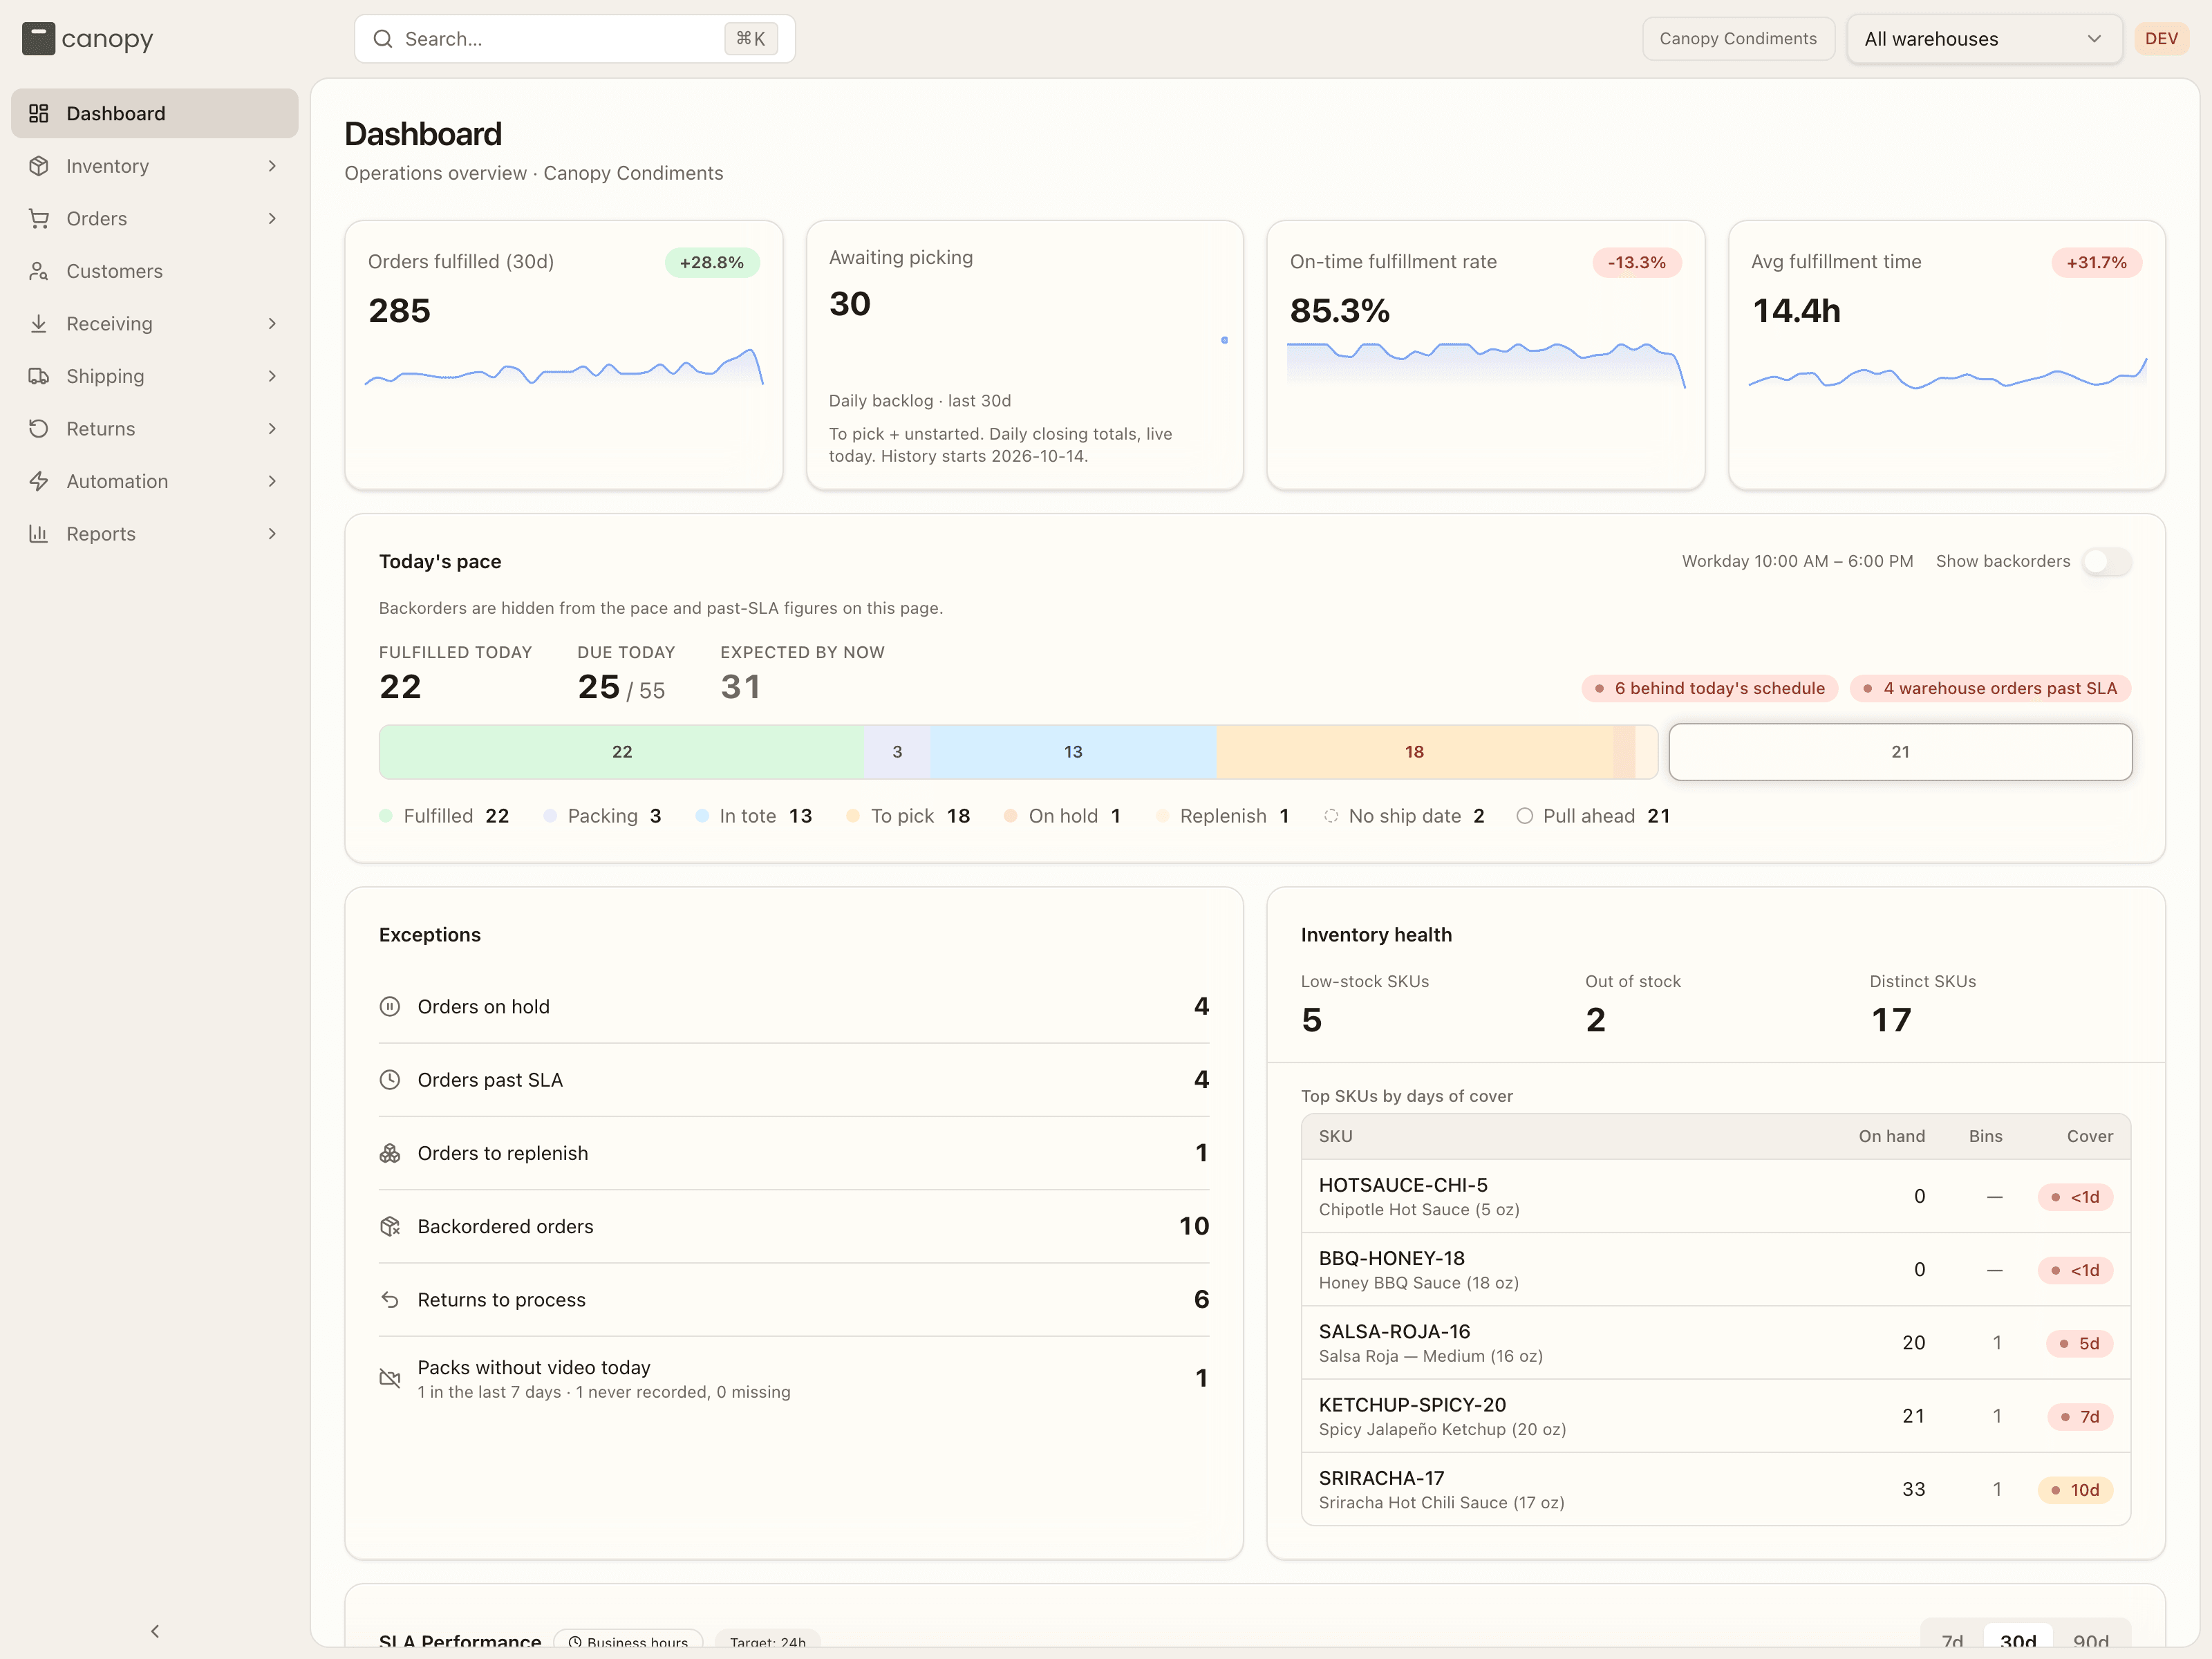Click the search magnifier icon
2212x1659 pixels.
pyautogui.click(x=382, y=39)
